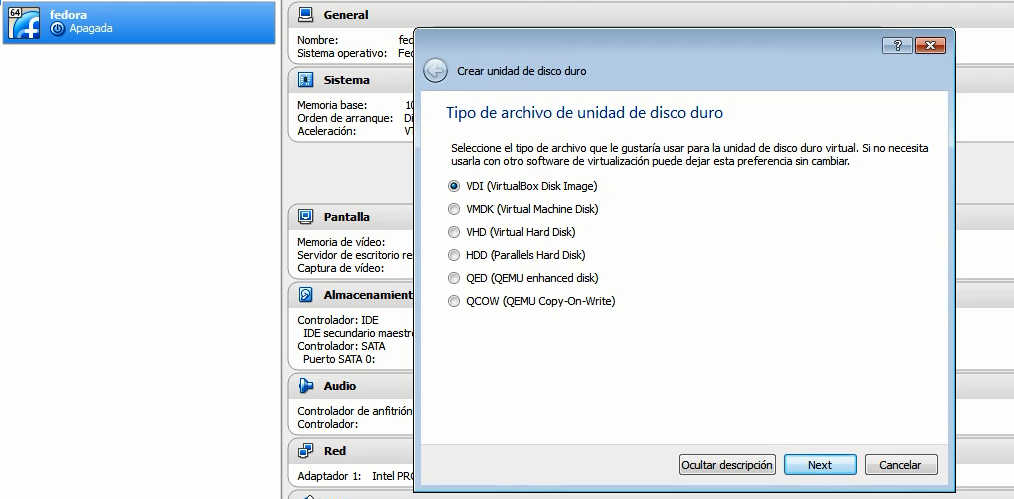Click the Cancelar button
The image size is (1014, 499).
tap(900, 465)
